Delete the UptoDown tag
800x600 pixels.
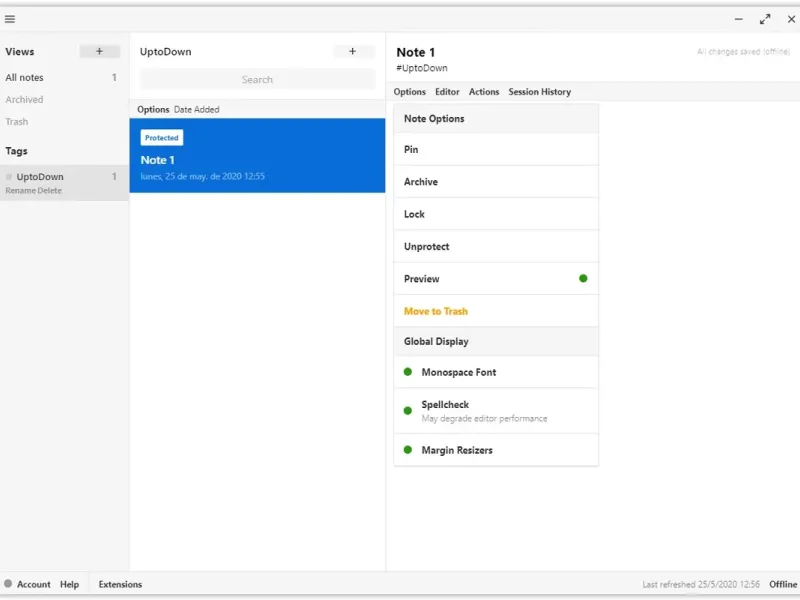point(49,191)
